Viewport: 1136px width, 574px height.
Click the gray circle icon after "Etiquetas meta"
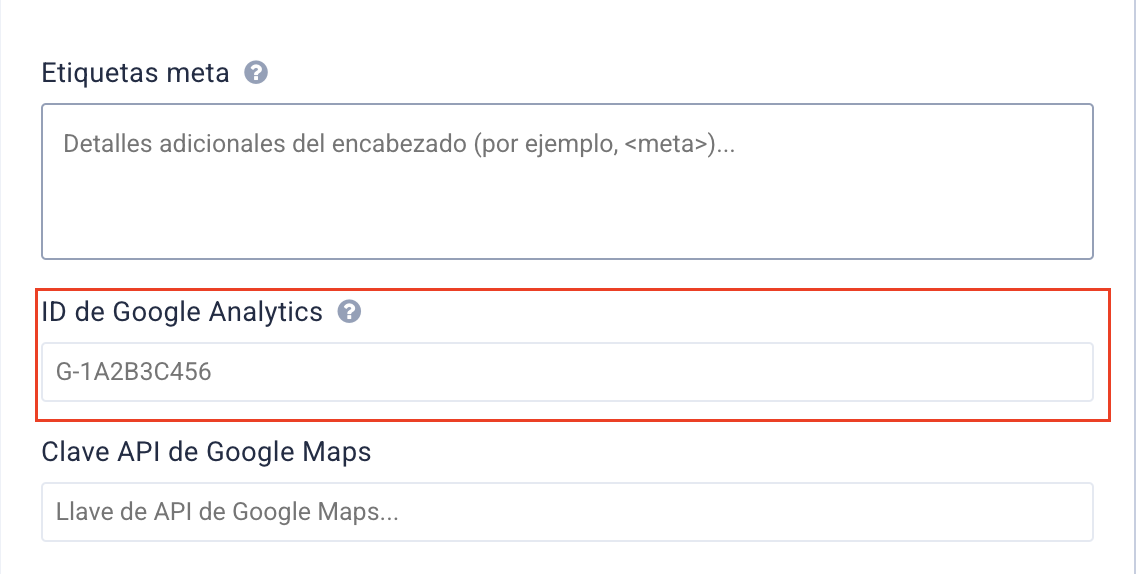click(x=256, y=73)
